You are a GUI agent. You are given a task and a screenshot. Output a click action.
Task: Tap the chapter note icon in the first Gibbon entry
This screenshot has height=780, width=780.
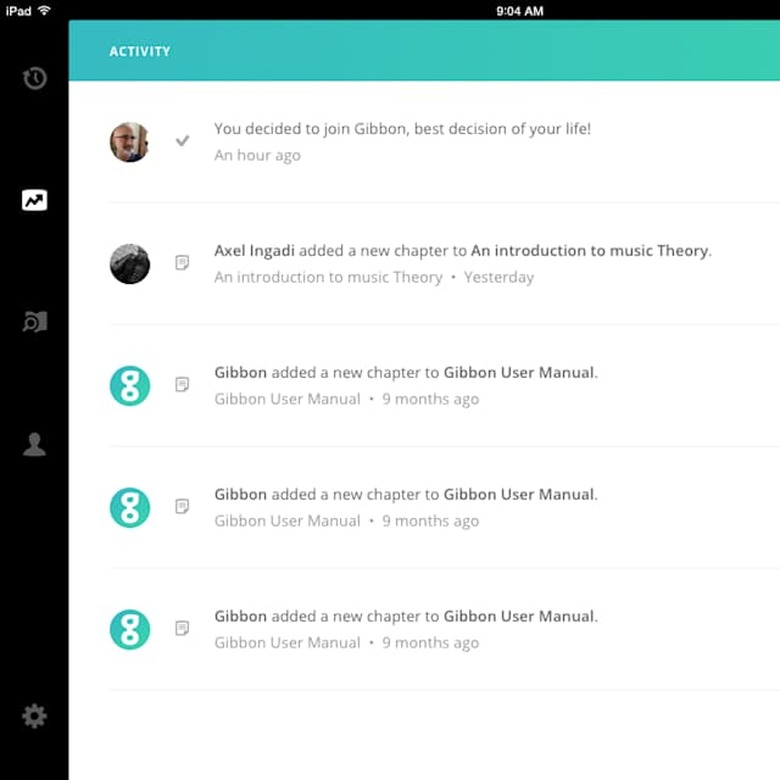click(182, 384)
